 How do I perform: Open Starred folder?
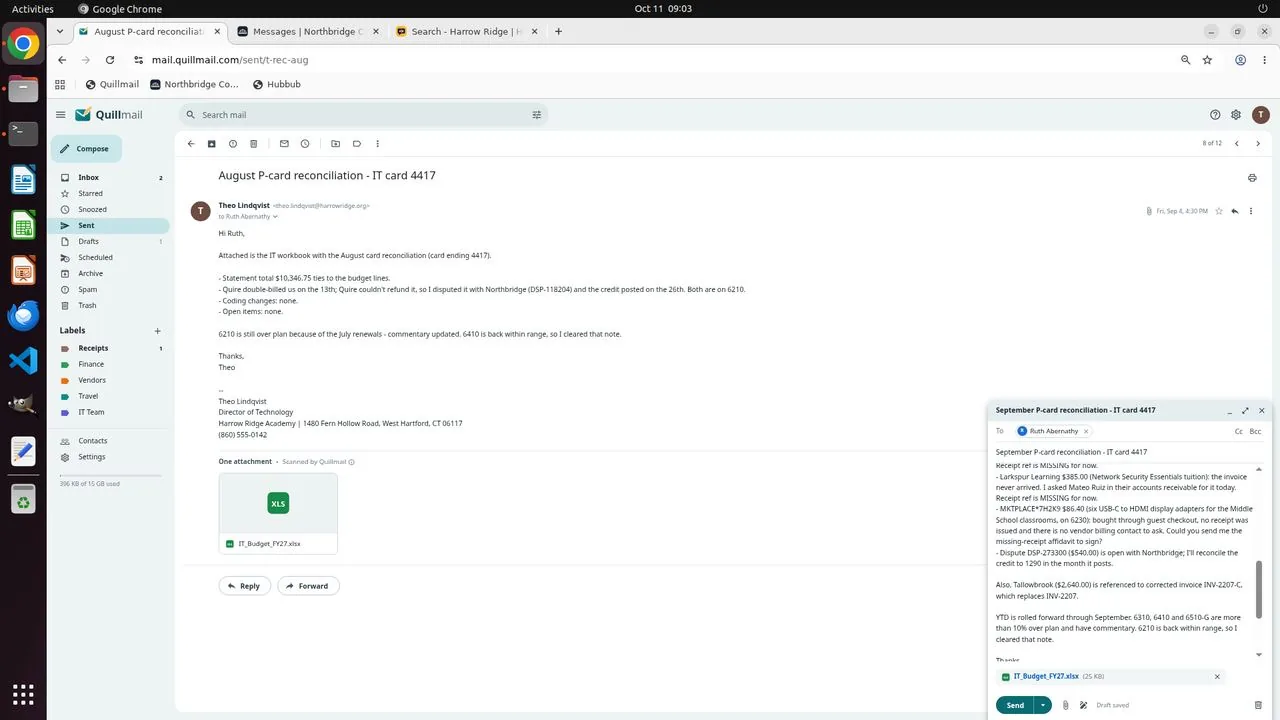(x=110, y=193)
